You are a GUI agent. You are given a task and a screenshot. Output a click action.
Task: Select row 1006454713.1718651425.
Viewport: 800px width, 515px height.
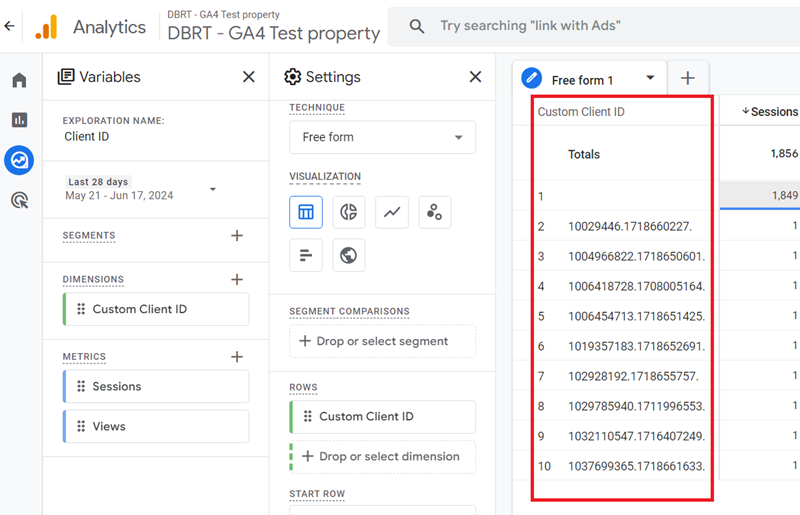tap(637, 316)
